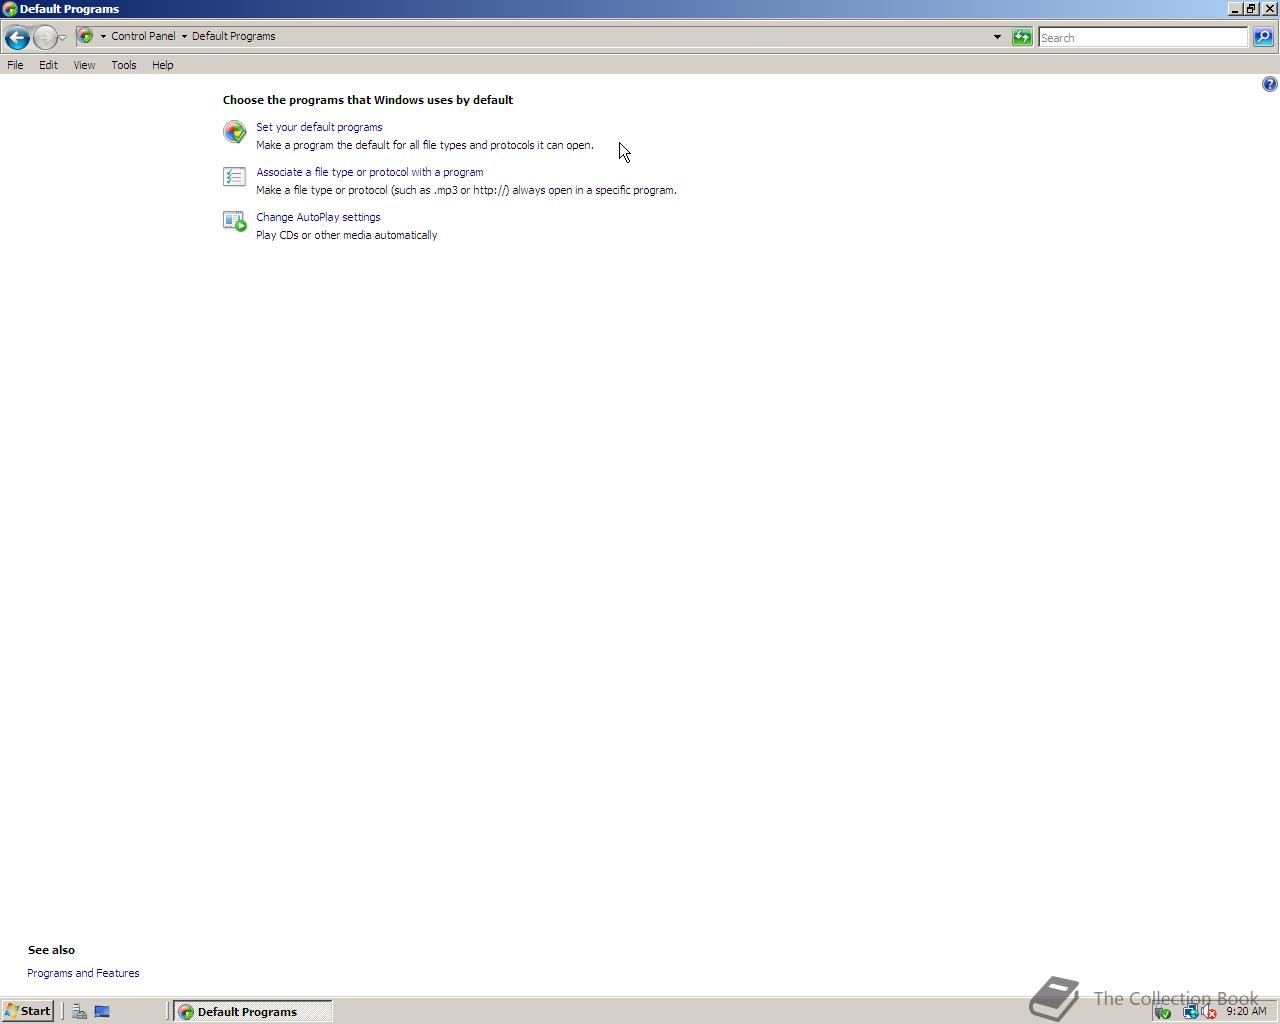1280x1024 pixels.
Task: Click the Back navigation arrow
Action: click(17, 37)
